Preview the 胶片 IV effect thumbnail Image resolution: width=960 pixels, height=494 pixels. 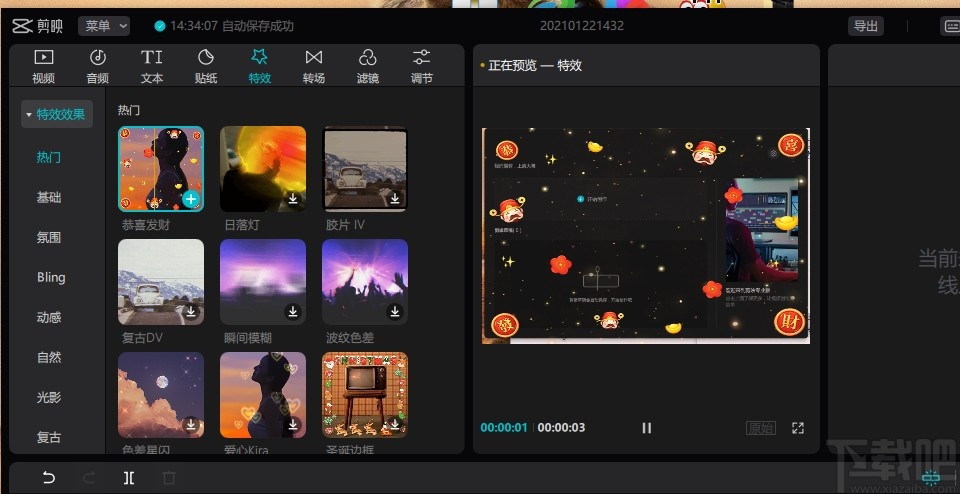pyautogui.click(x=365, y=169)
